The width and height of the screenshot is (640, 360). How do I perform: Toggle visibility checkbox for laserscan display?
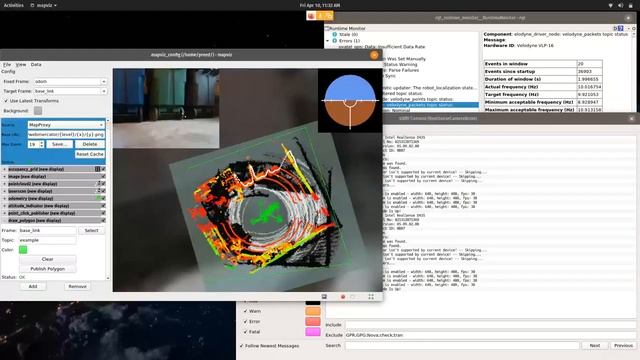point(103,191)
